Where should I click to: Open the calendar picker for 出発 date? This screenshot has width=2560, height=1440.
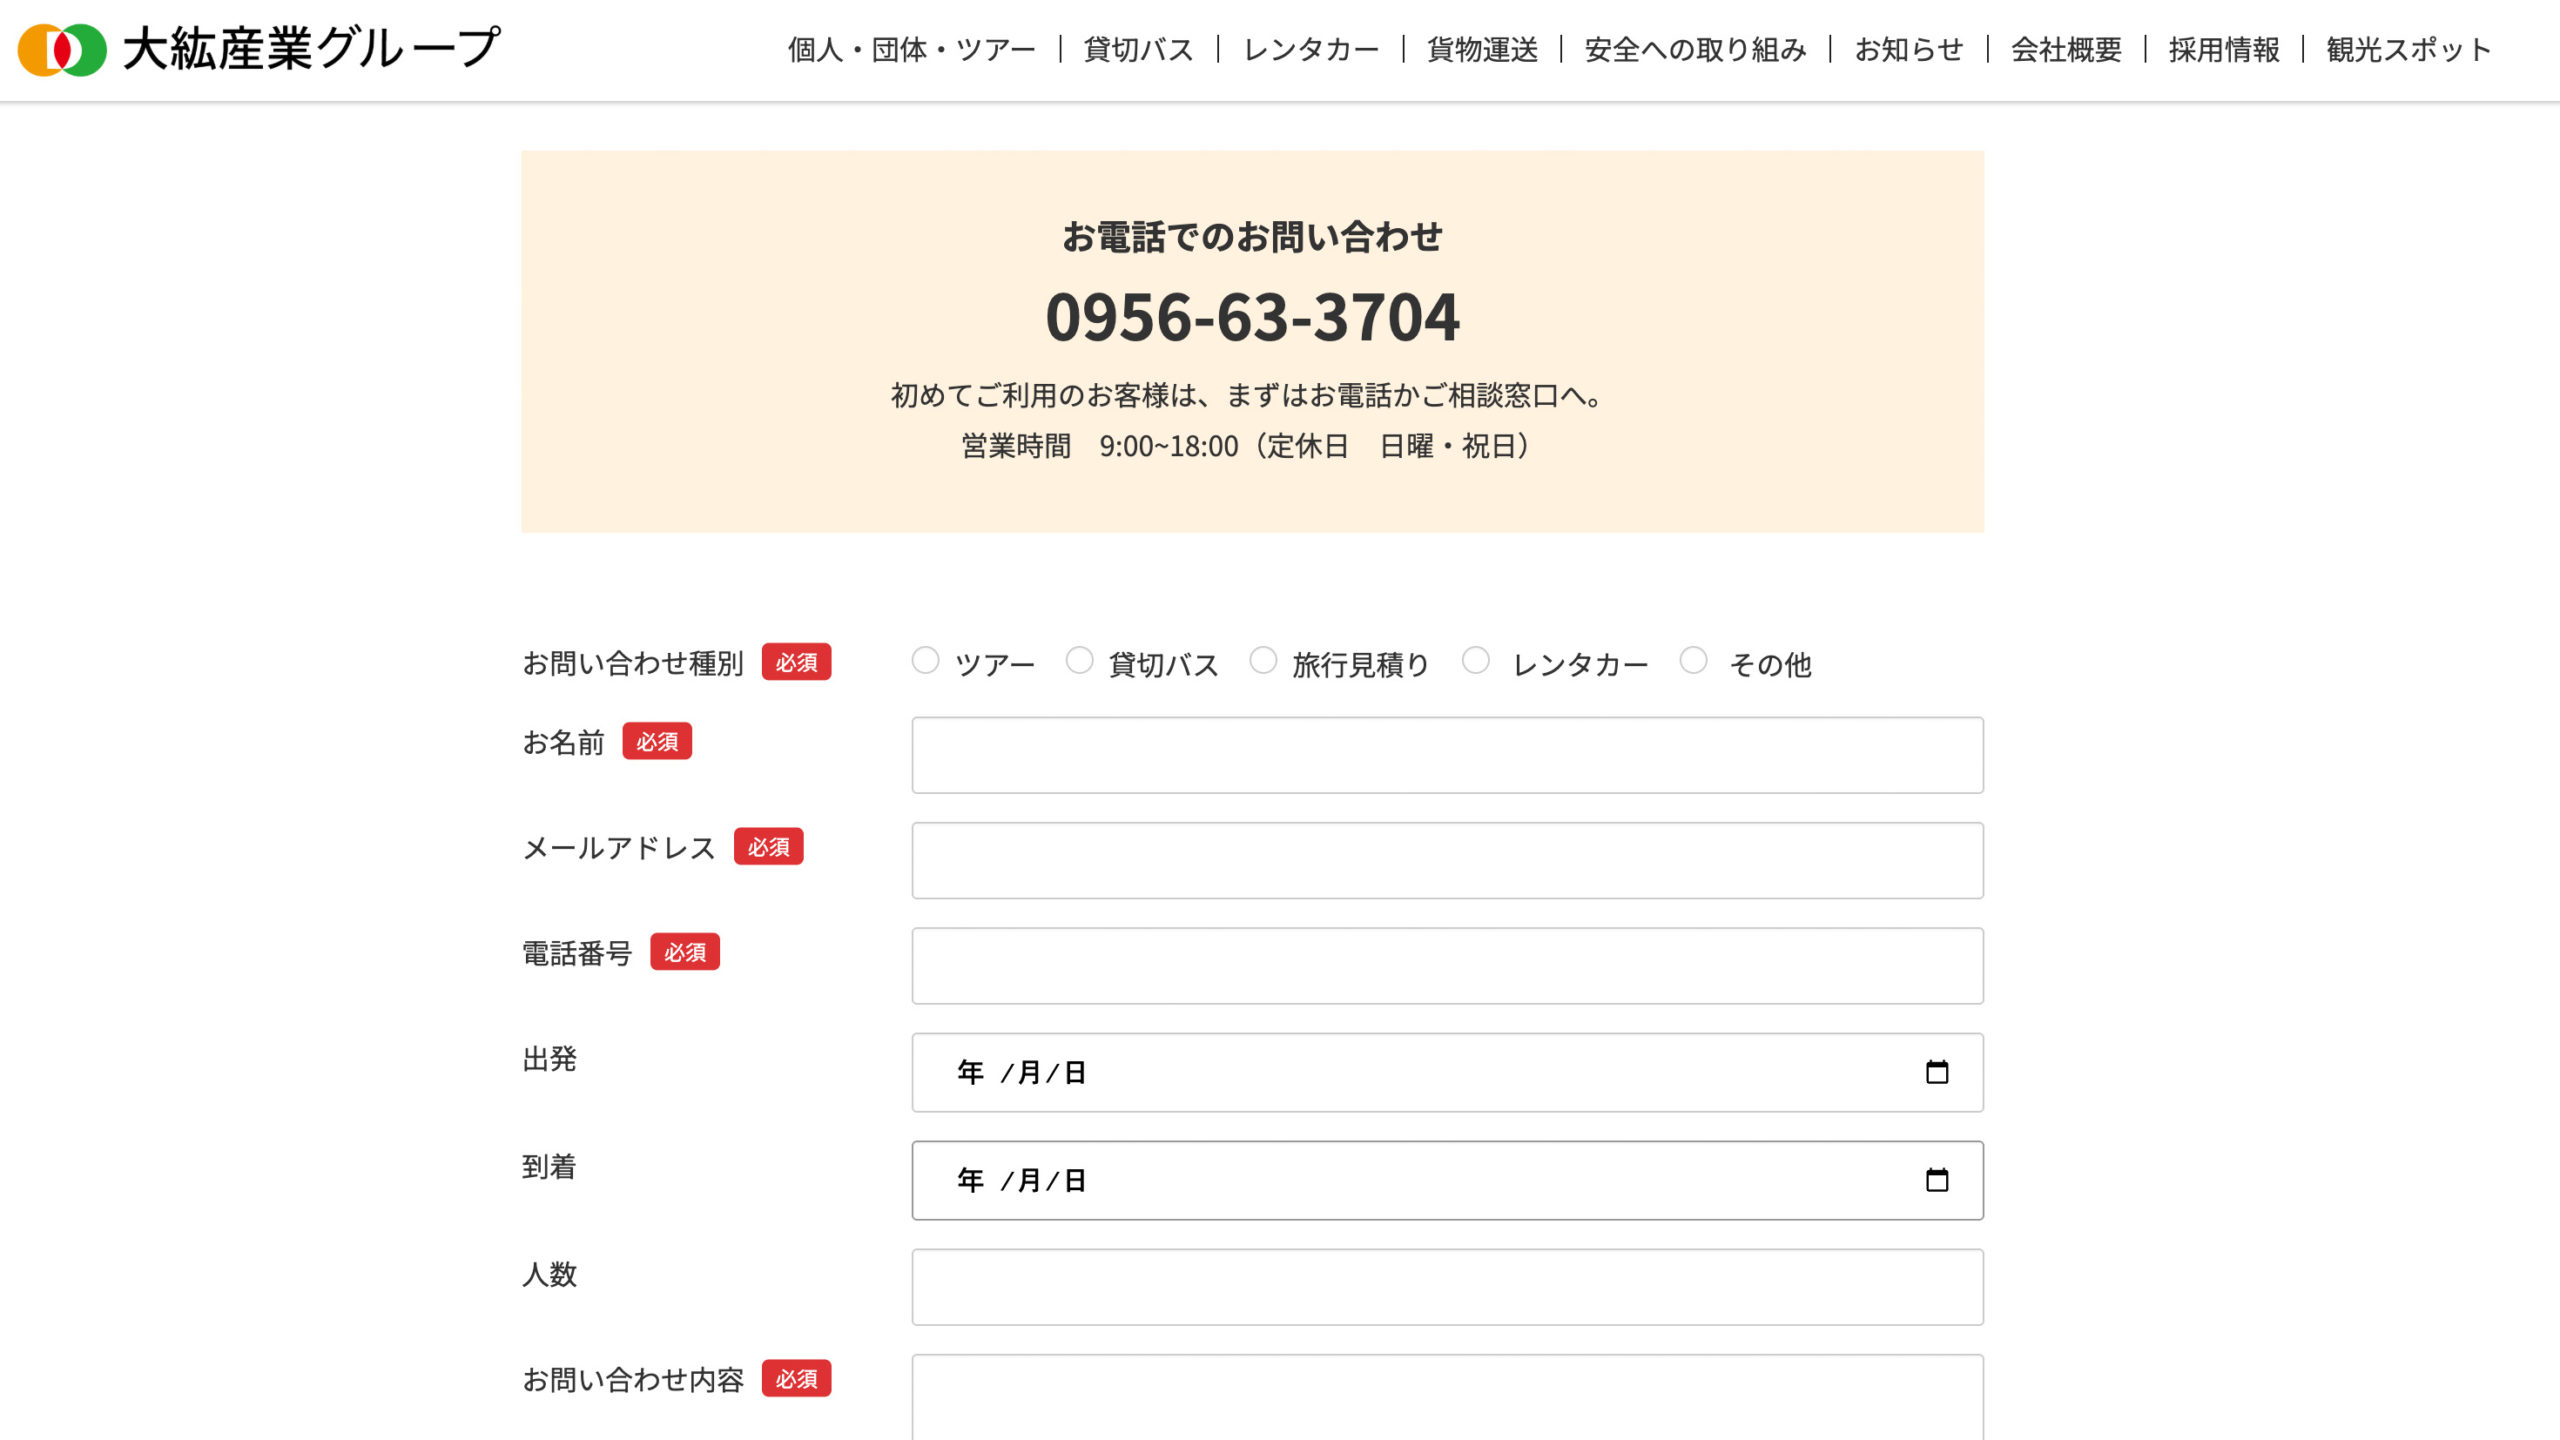1936,1072
